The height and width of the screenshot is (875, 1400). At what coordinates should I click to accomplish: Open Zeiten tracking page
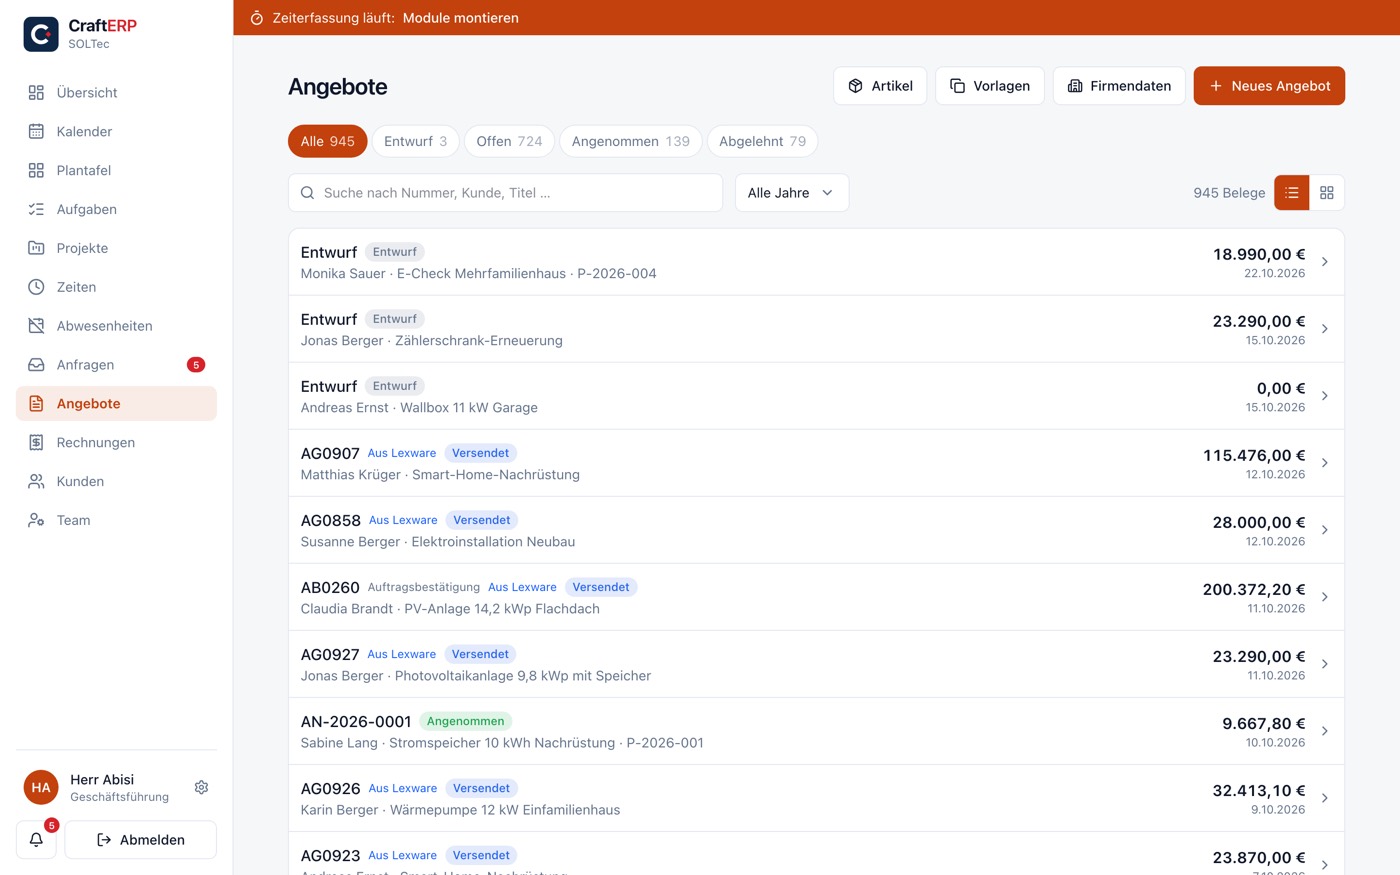tap(116, 287)
